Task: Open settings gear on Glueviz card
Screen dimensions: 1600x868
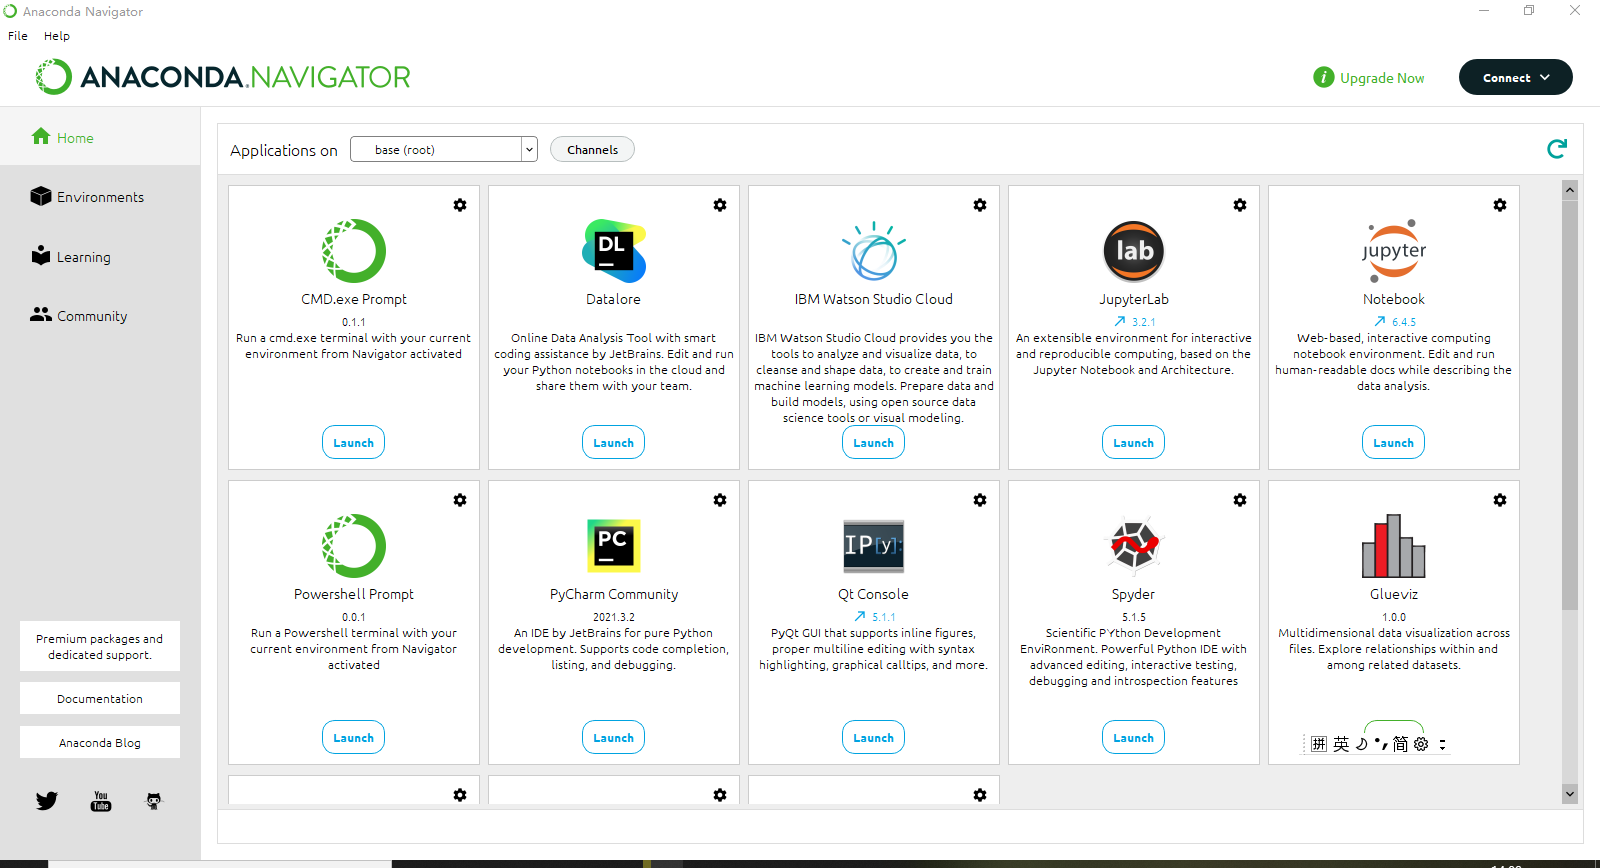Action: coord(1500,500)
